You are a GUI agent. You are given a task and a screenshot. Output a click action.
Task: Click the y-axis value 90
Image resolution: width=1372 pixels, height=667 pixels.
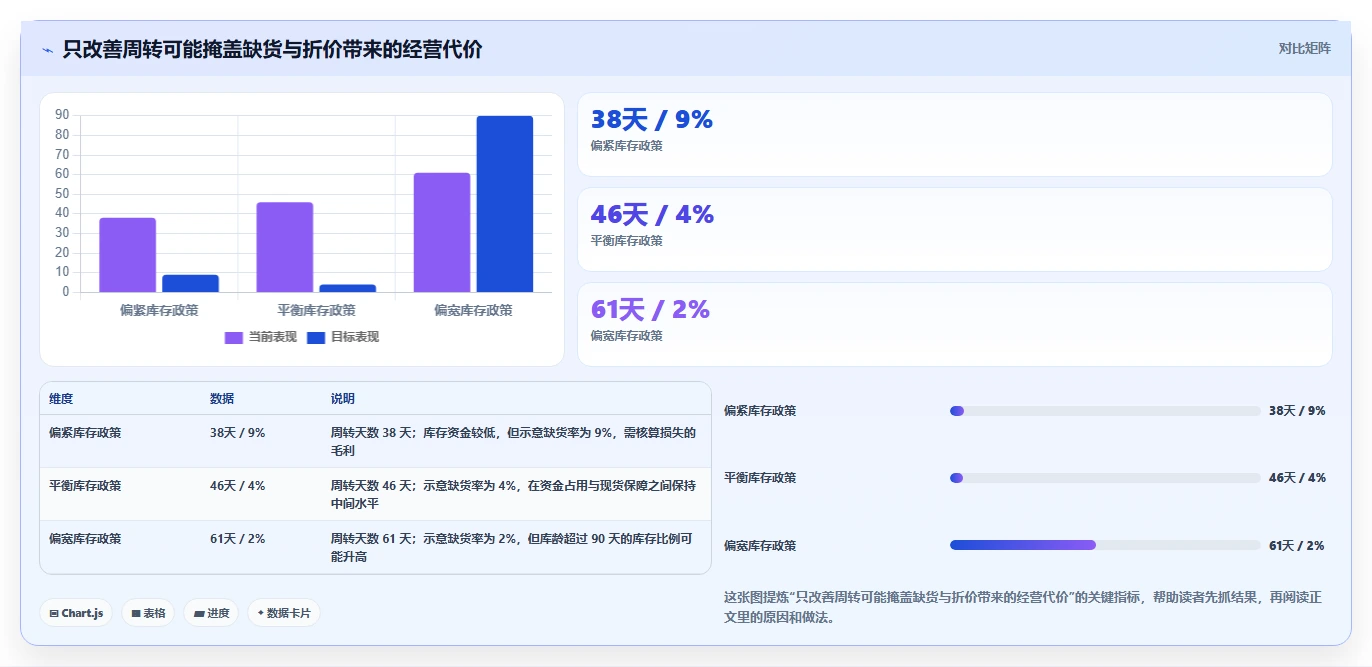click(62, 115)
